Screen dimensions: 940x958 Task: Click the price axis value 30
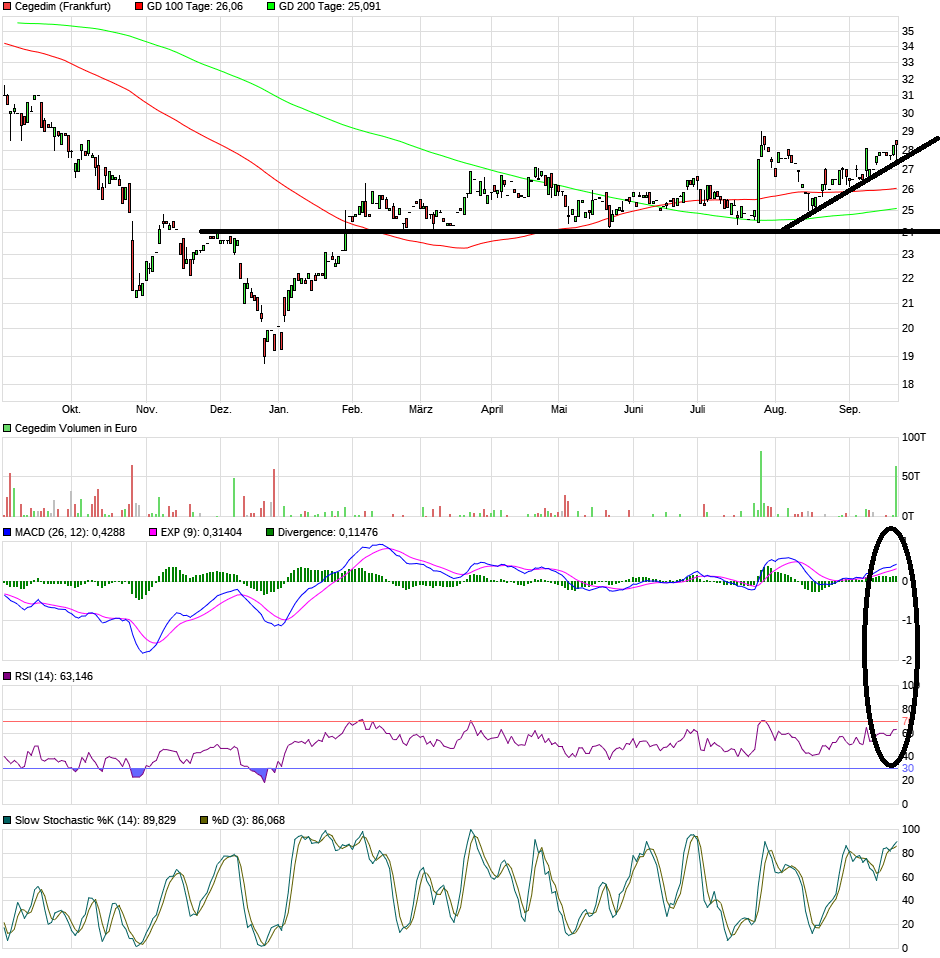pyautogui.click(x=908, y=113)
